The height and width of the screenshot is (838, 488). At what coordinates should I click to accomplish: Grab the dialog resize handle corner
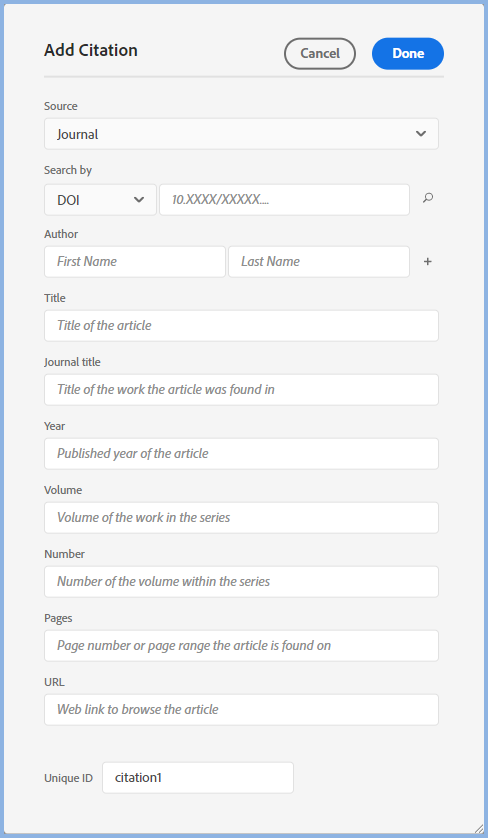tap(479, 829)
